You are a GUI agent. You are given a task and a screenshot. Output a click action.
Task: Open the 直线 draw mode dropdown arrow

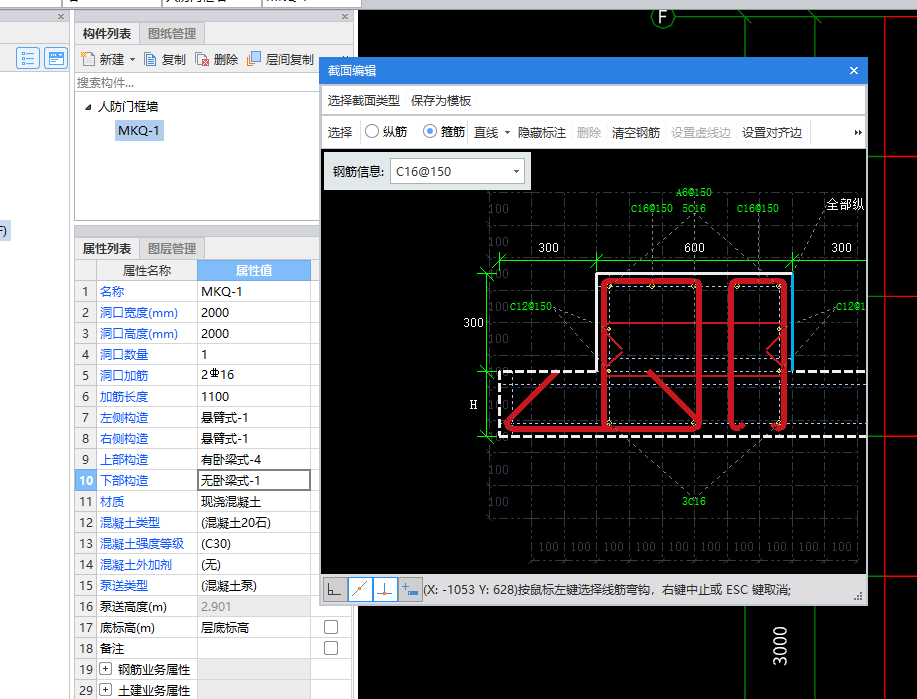pyautogui.click(x=507, y=133)
